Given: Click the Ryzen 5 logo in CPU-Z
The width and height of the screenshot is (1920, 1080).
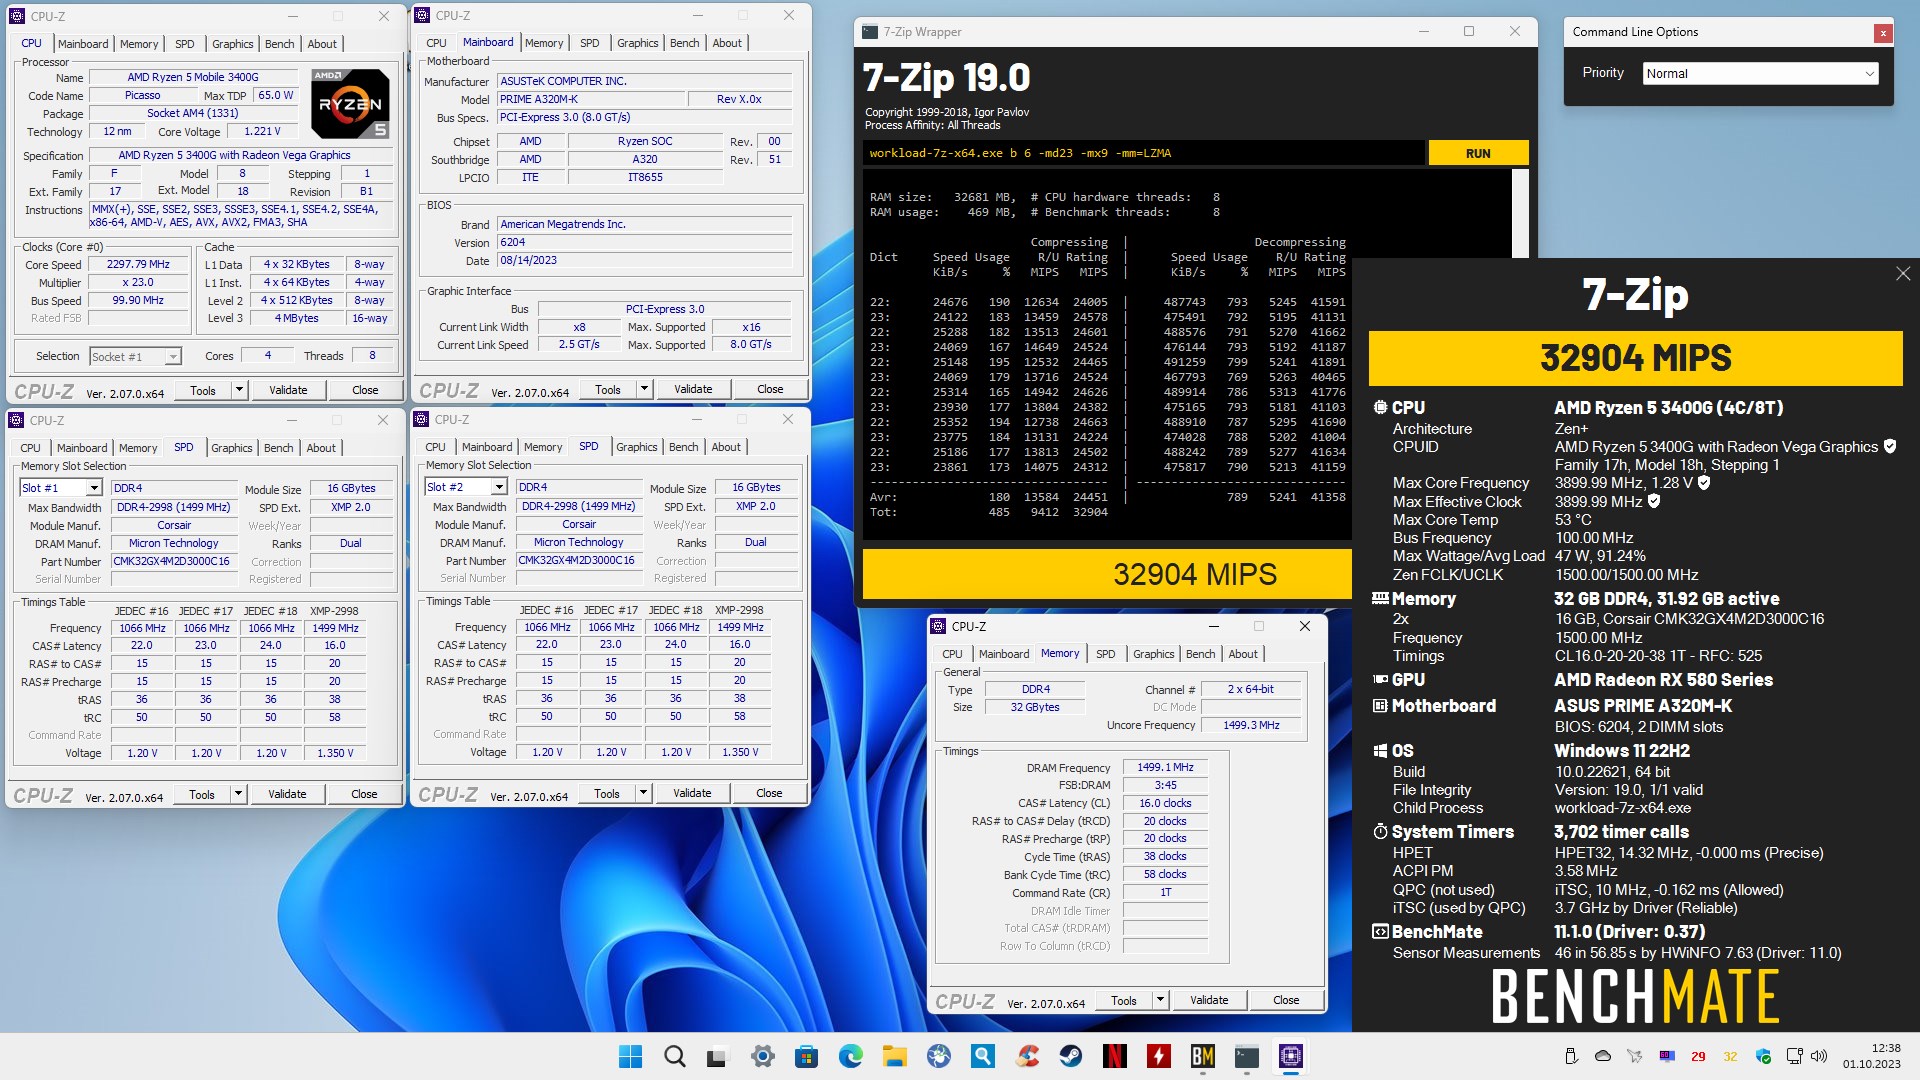Looking at the screenshot, I should coord(349,103).
